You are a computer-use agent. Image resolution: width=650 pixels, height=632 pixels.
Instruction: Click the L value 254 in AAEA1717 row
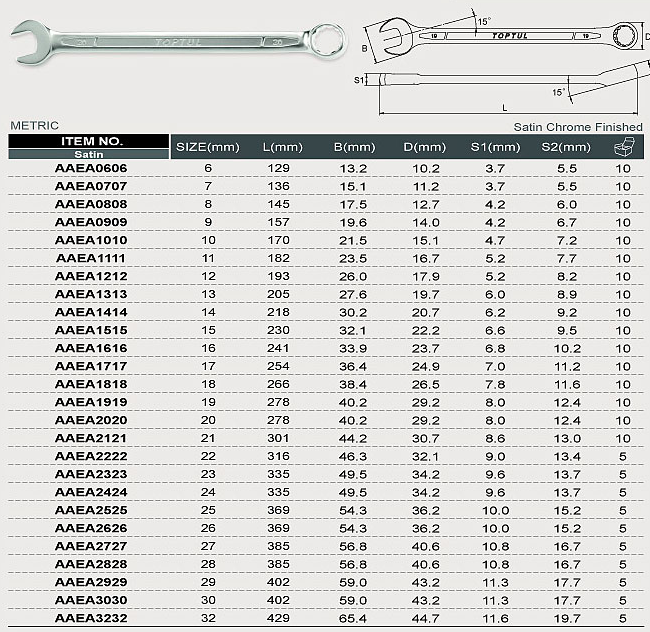point(278,366)
